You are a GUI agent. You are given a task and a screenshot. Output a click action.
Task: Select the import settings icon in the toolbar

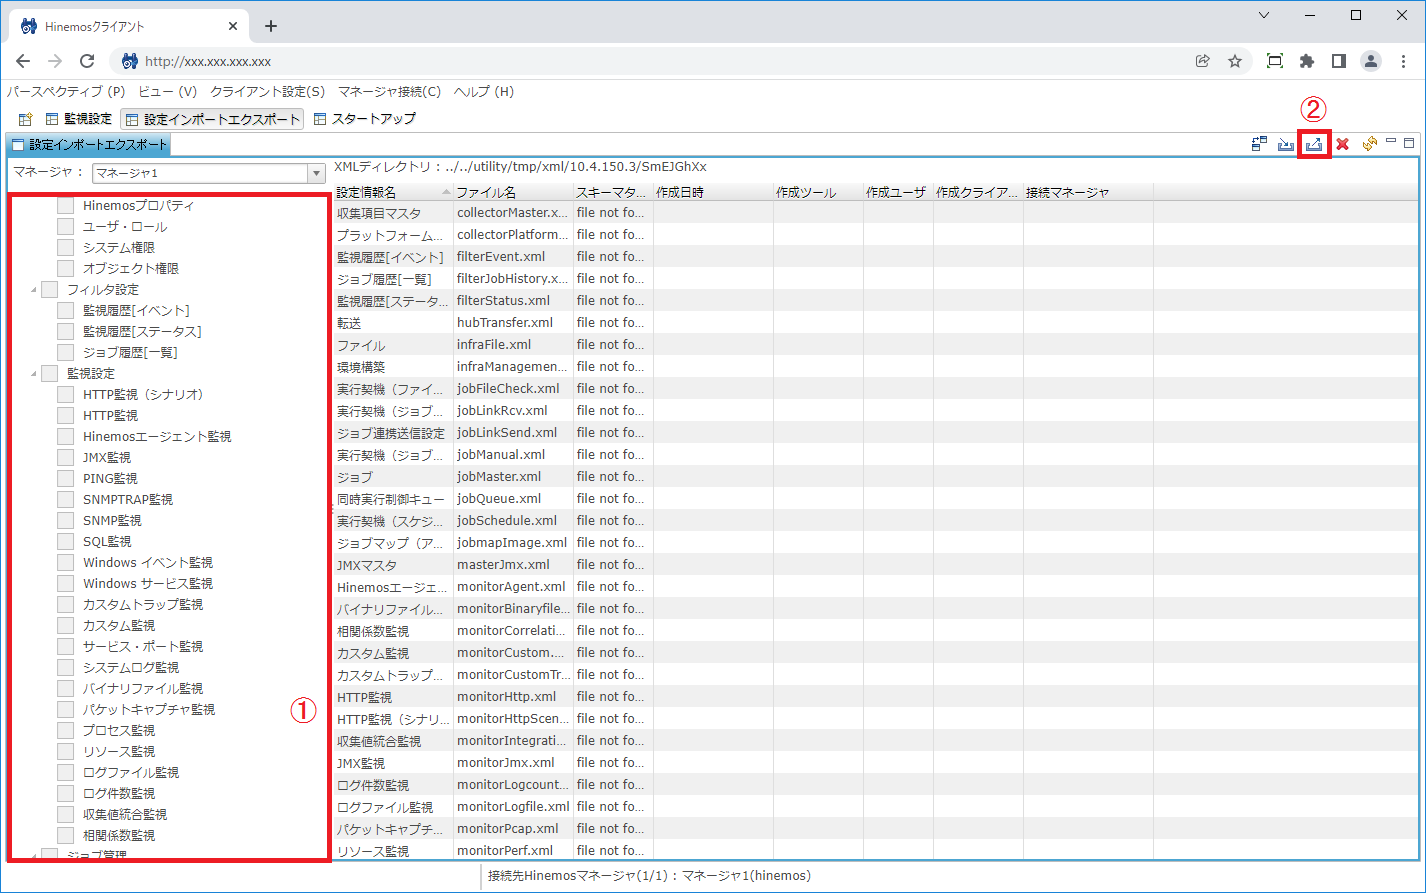1286,143
